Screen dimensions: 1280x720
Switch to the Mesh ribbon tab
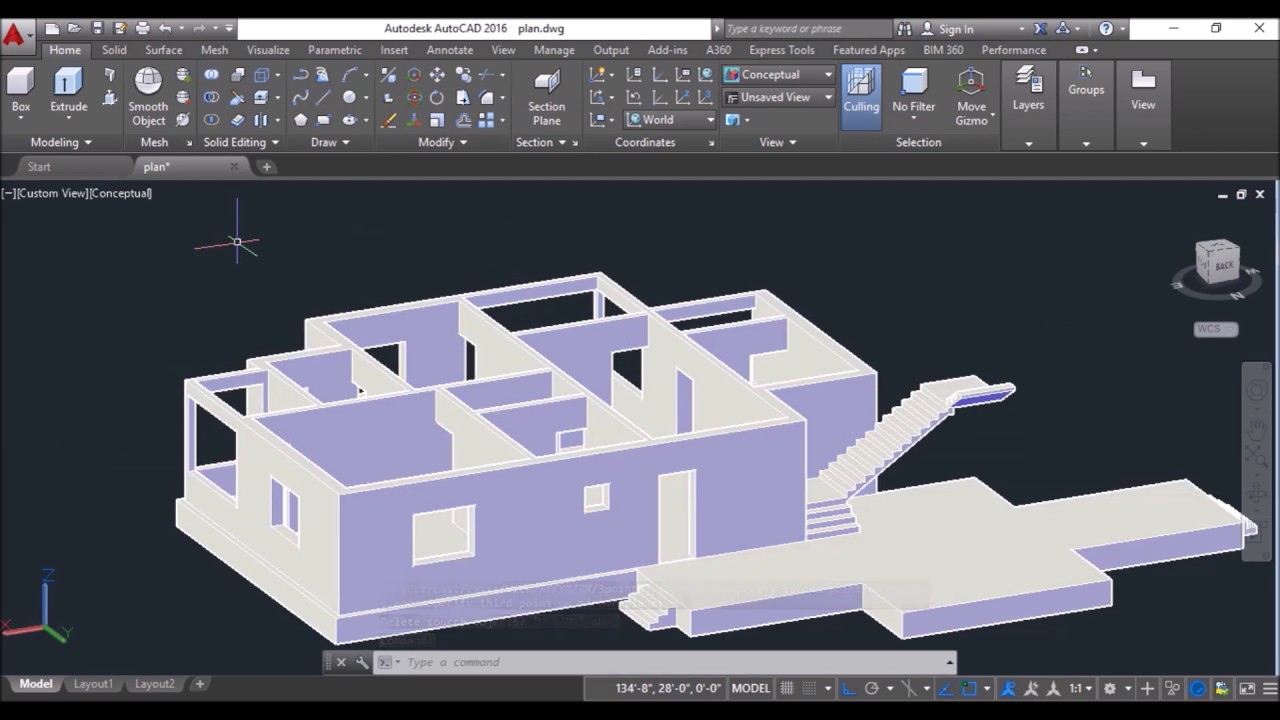[215, 50]
